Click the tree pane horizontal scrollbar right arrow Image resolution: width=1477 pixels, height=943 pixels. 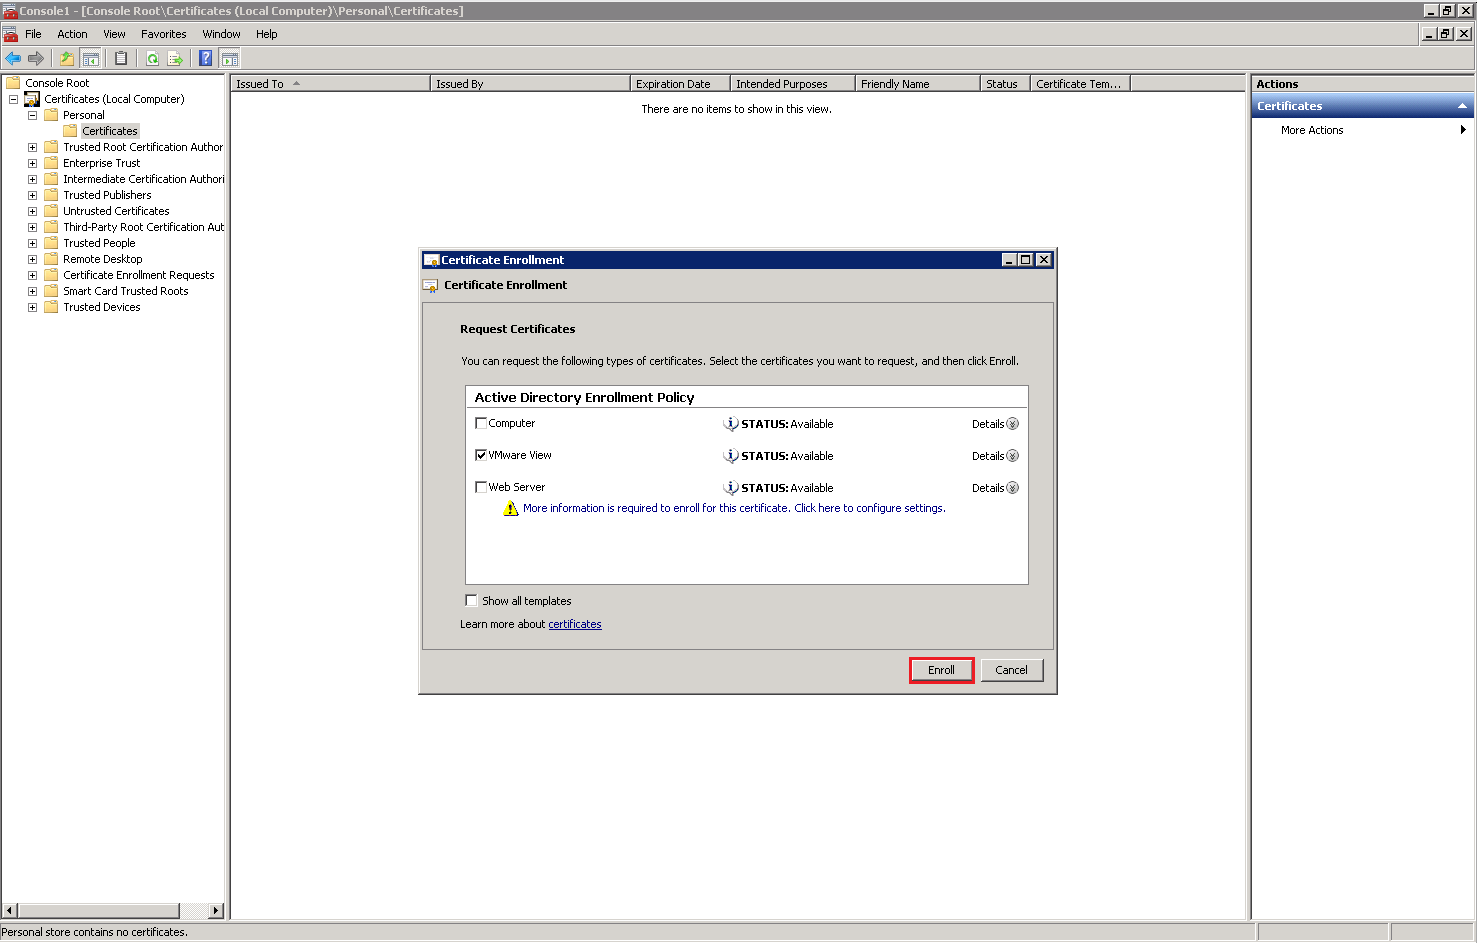click(216, 911)
